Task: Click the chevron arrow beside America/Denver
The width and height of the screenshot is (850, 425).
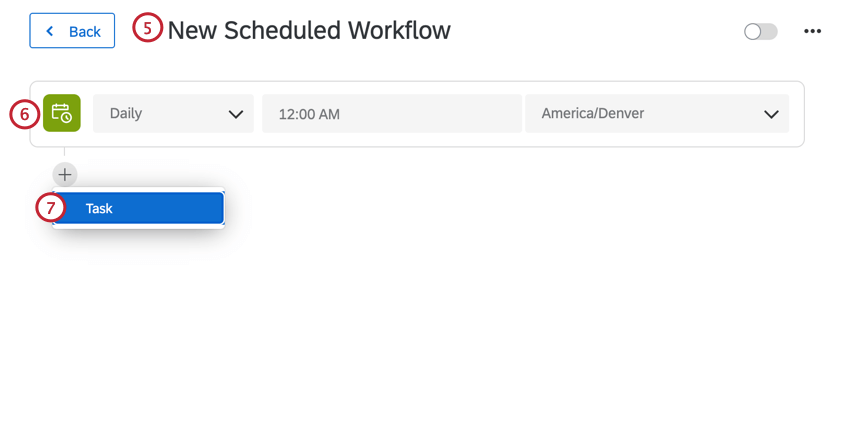Action: pos(771,114)
